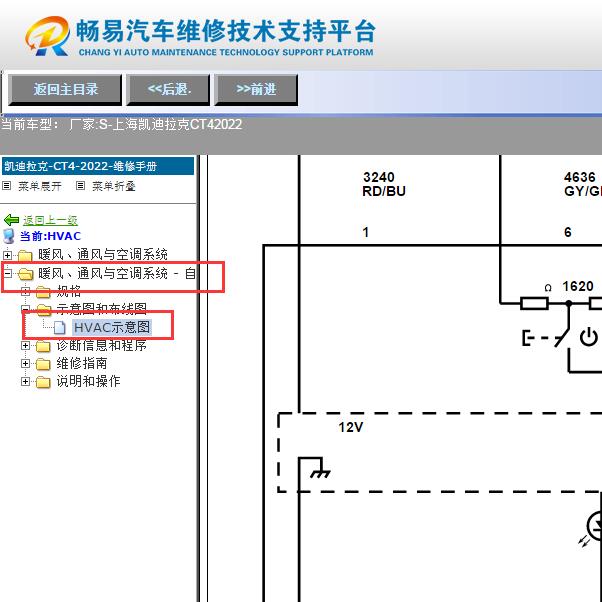This screenshot has height=602, width=602.
Task: Click folder icon of 诊断信息和程序
Action: point(43,346)
